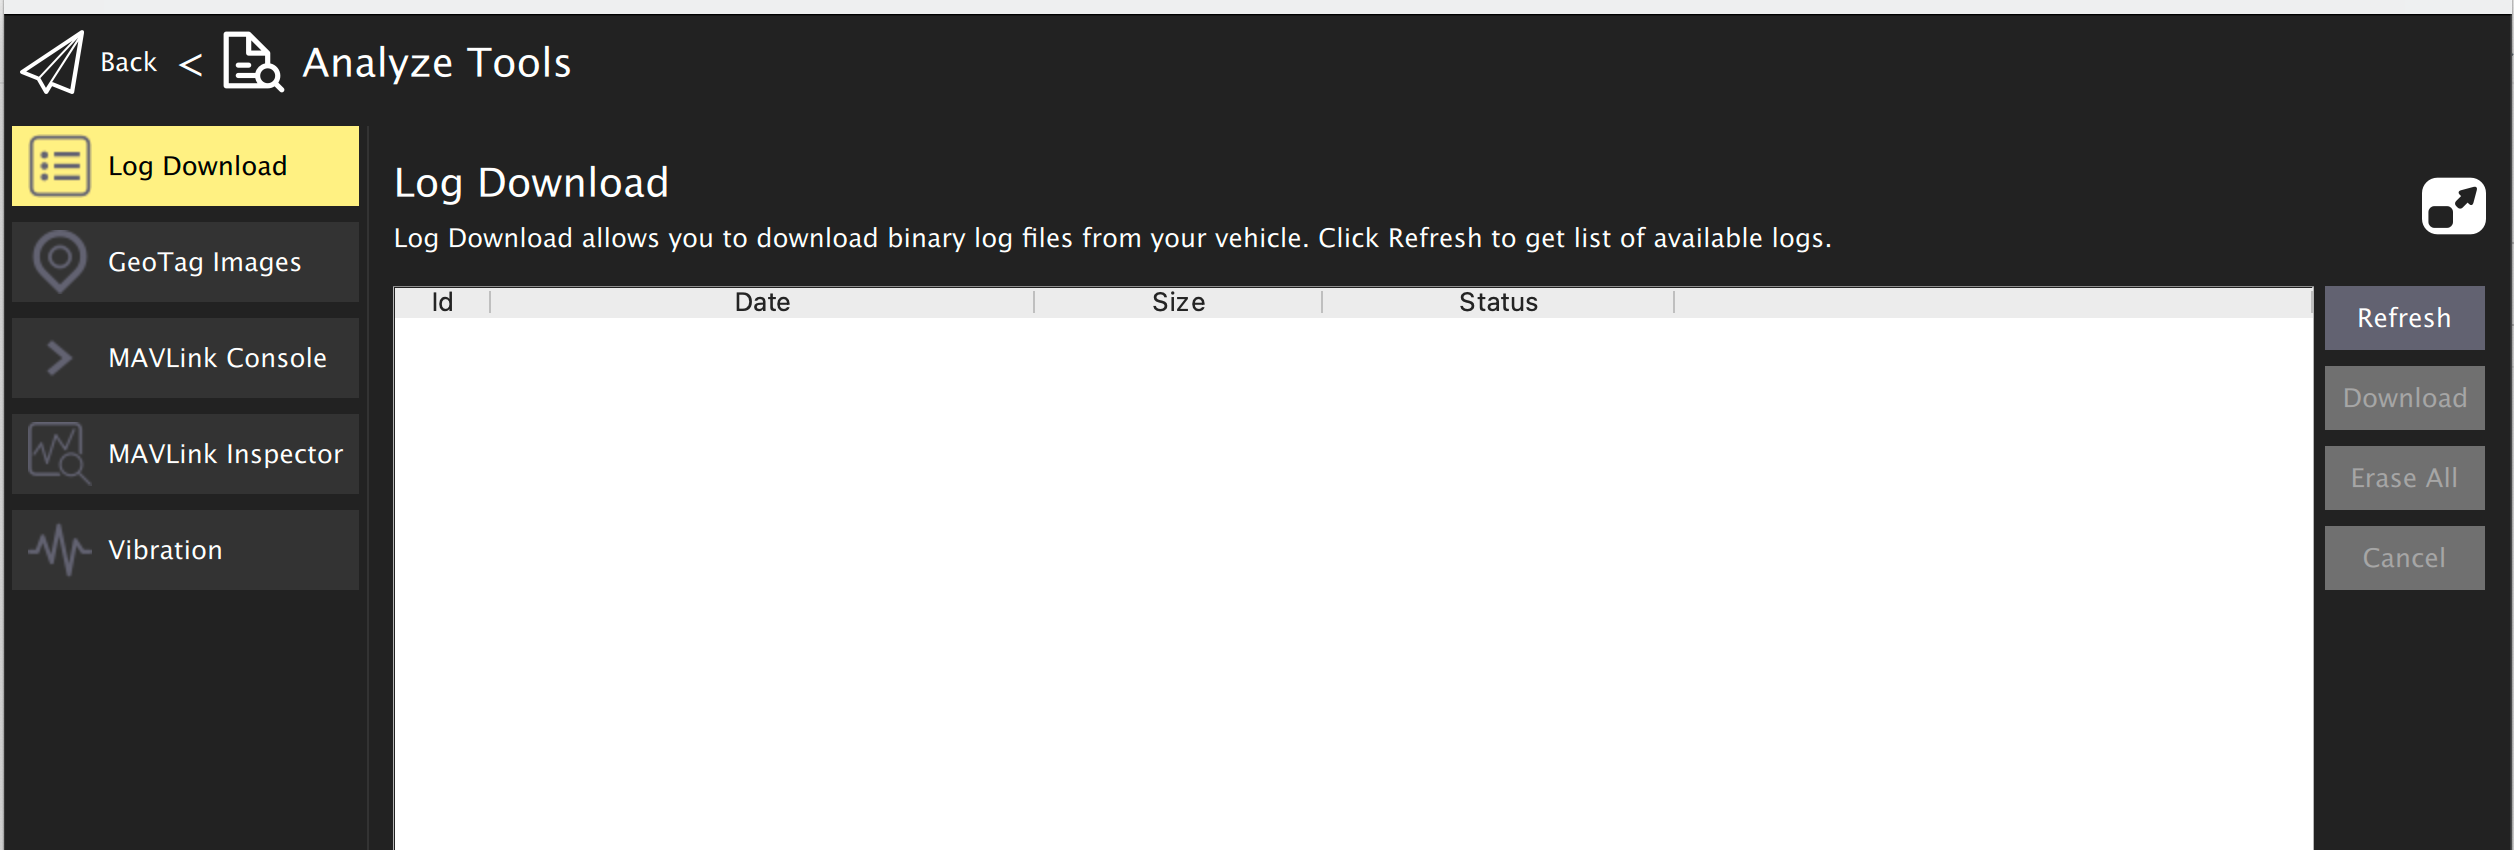Refresh the list of available logs
The height and width of the screenshot is (850, 2514).
[2404, 318]
